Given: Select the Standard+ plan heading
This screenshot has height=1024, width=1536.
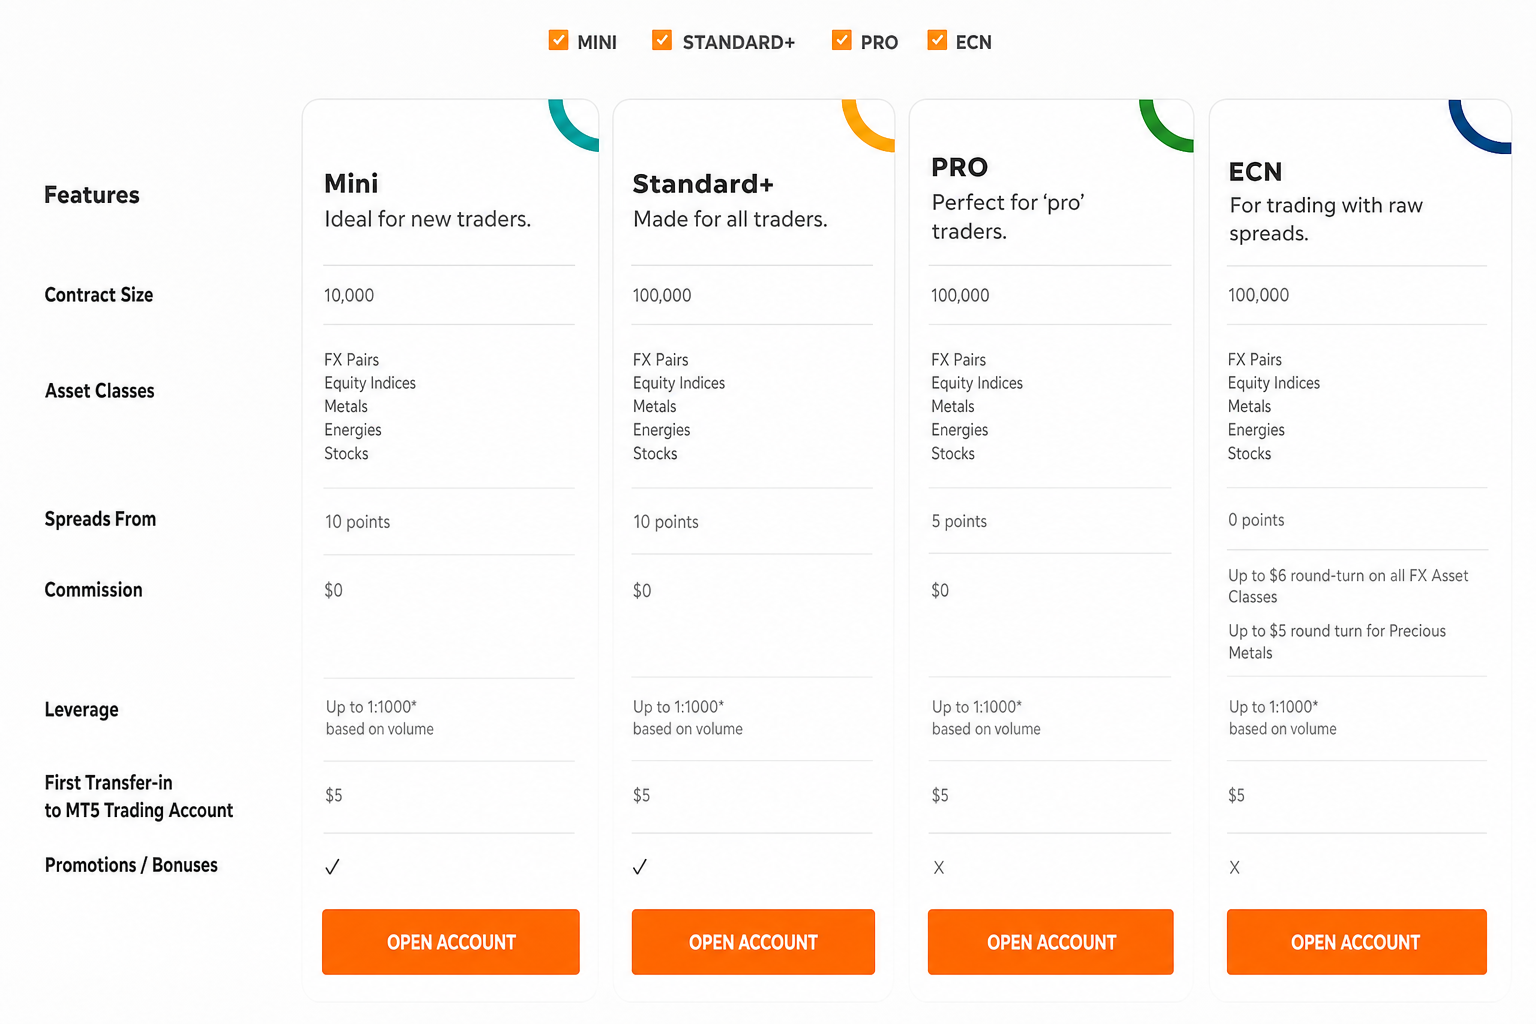Looking at the screenshot, I should (703, 184).
